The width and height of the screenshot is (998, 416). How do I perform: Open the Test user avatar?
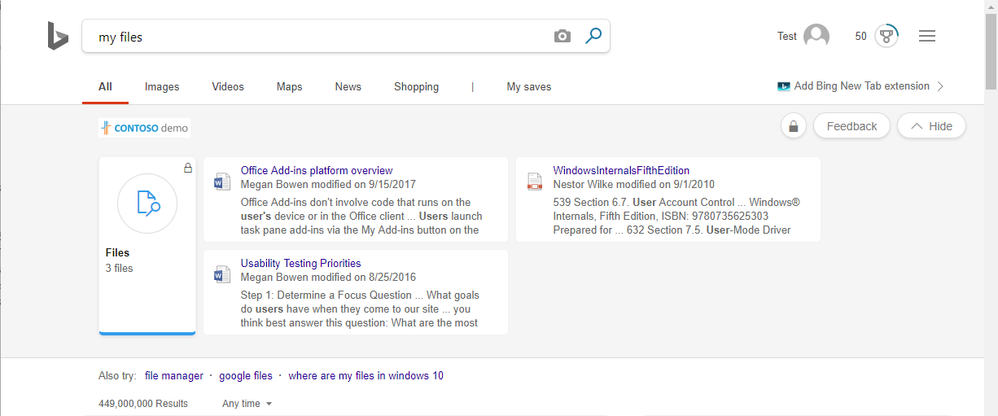coord(816,36)
